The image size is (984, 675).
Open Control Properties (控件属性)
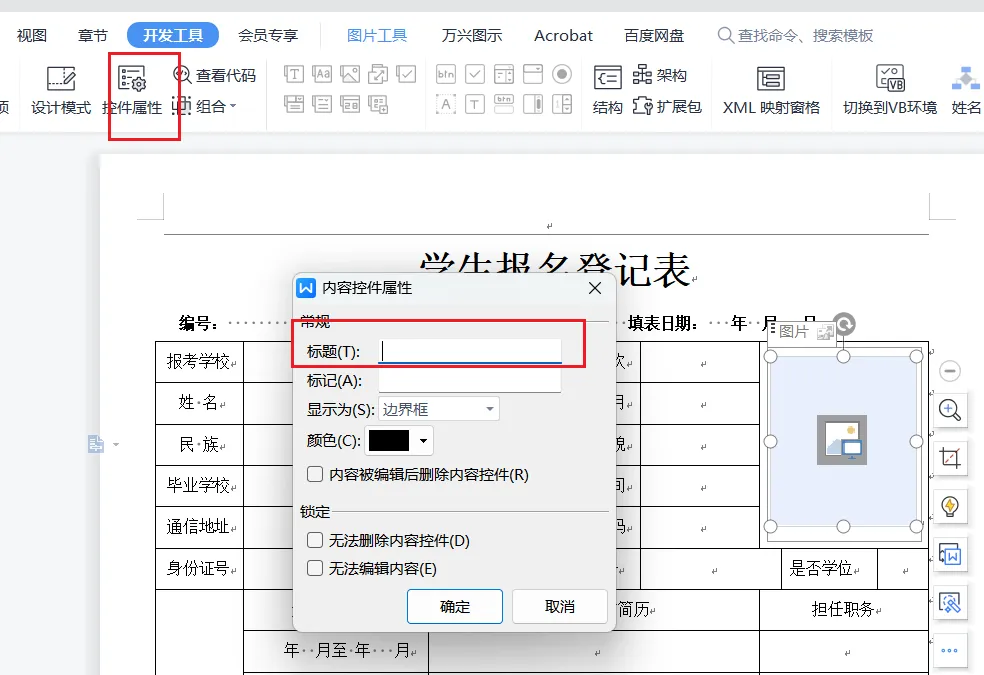pos(132,90)
